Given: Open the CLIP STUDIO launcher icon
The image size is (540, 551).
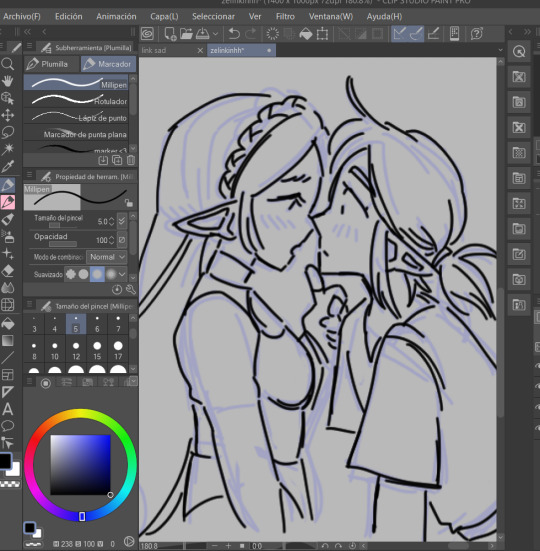Looking at the screenshot, I should [x=148, y=34].
